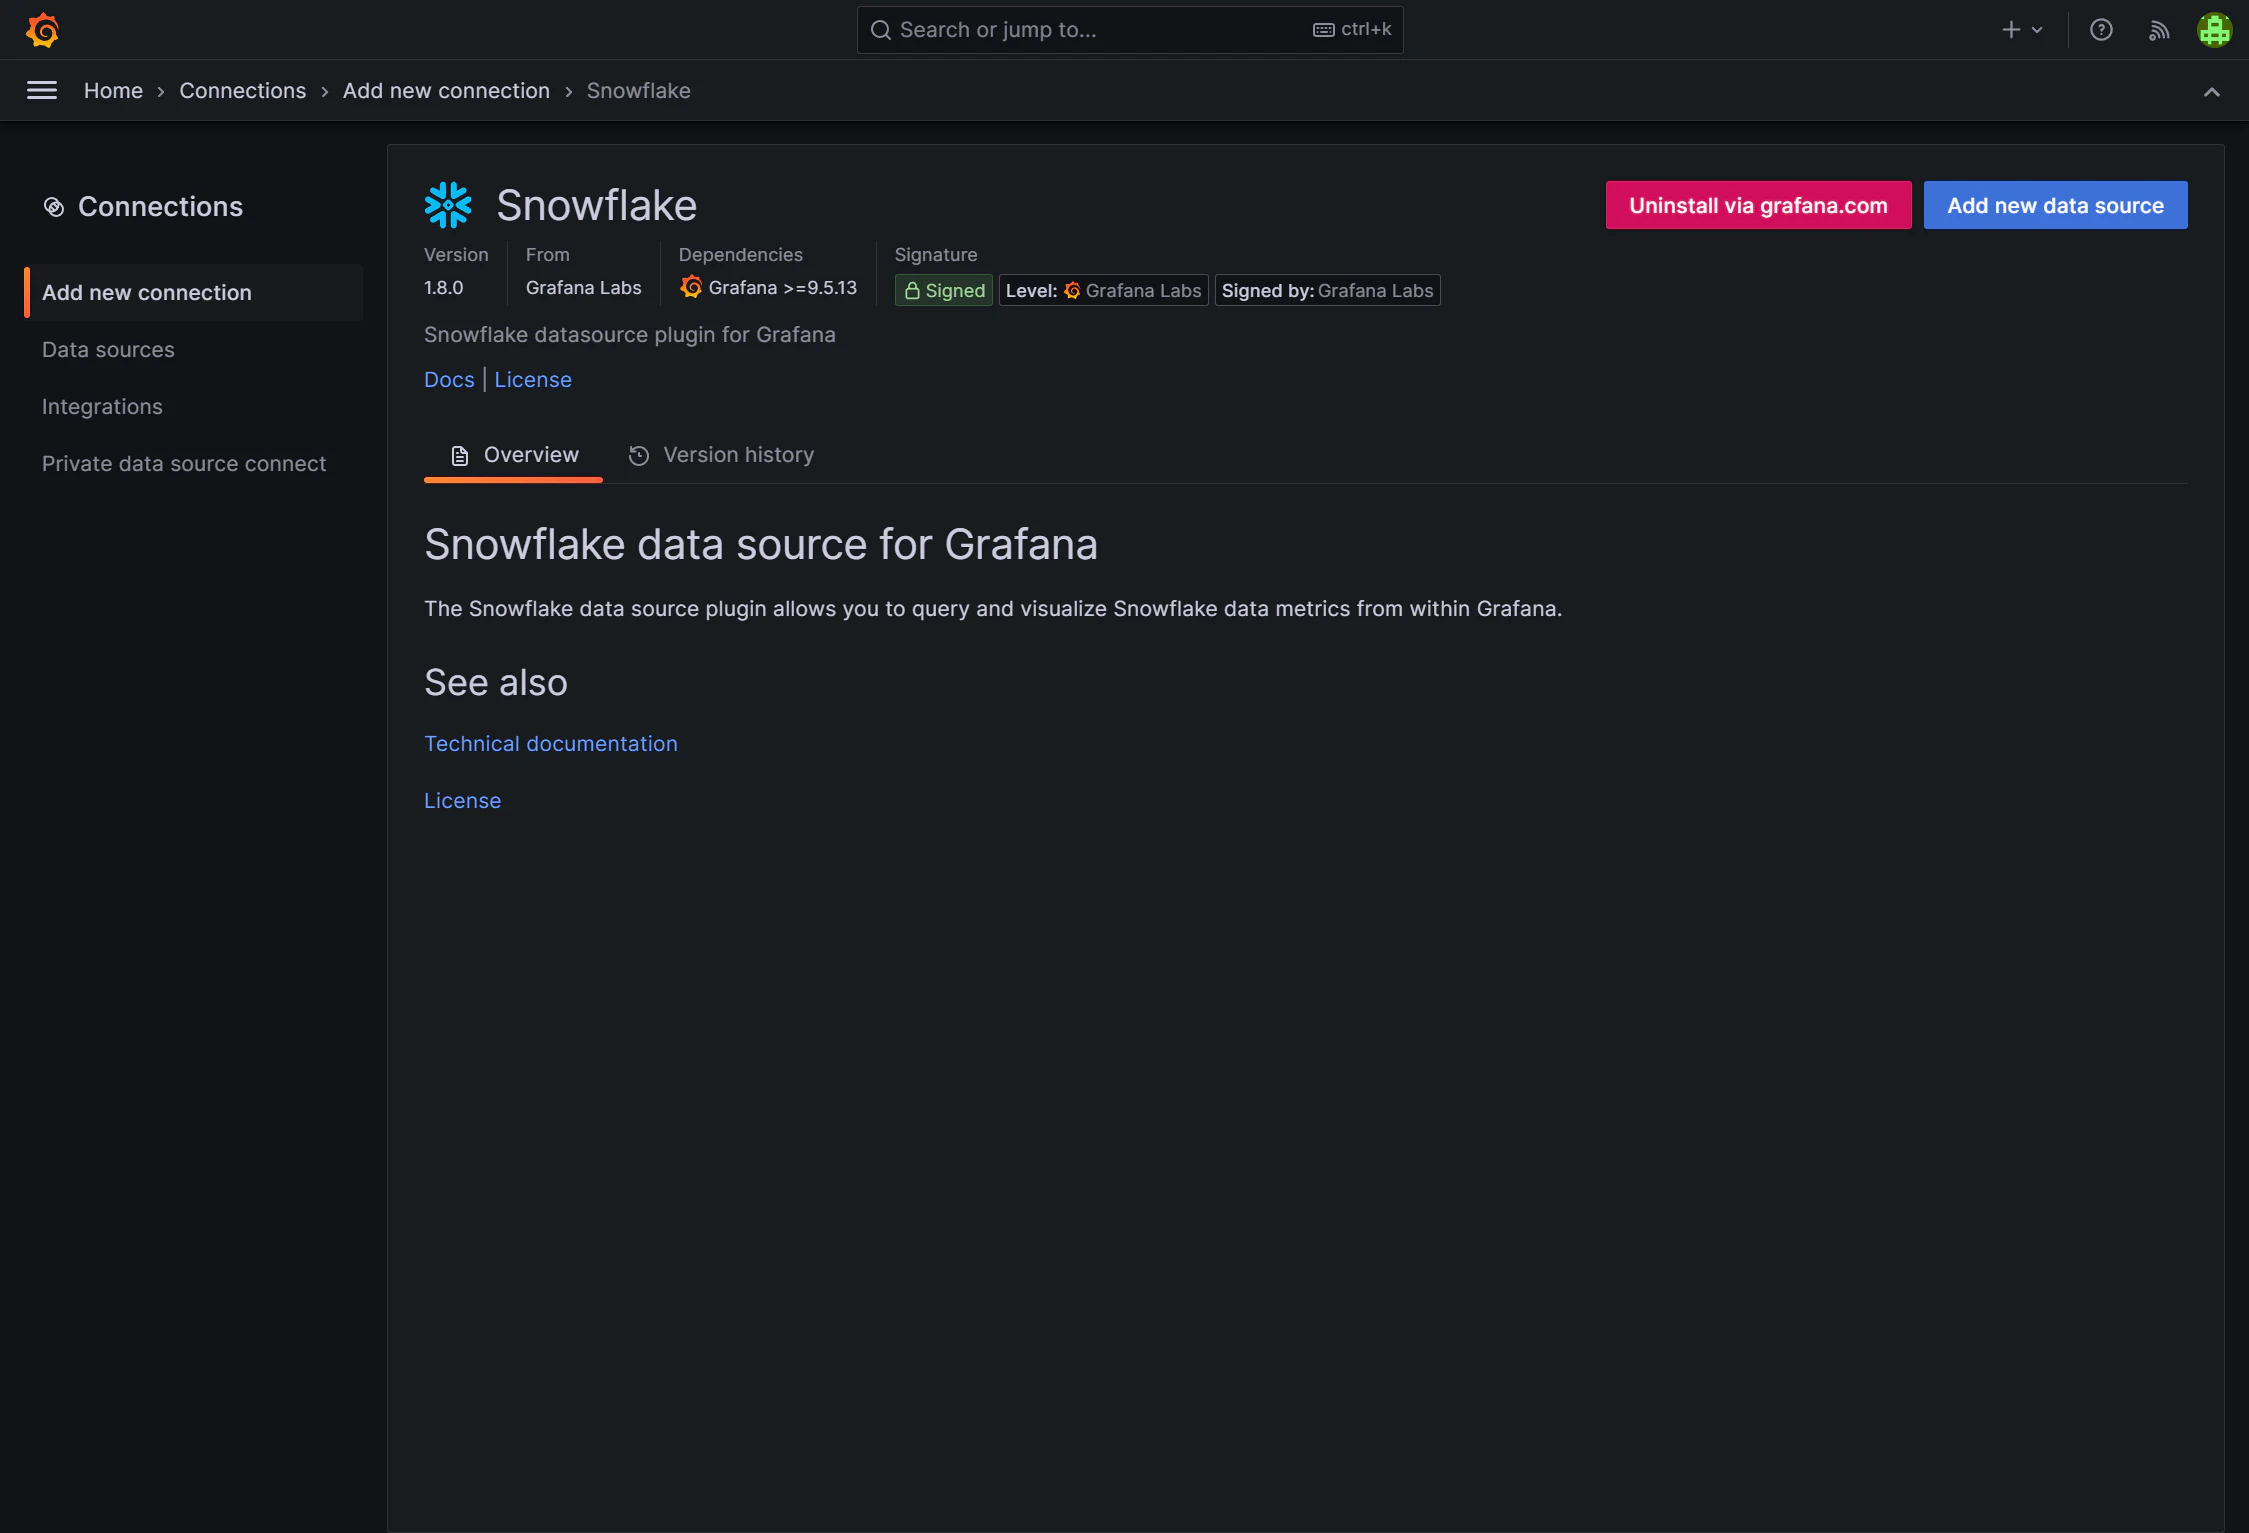Viewport: 2249px width, 1533px height.
Task: Open the Docs link
Action: 449,380
